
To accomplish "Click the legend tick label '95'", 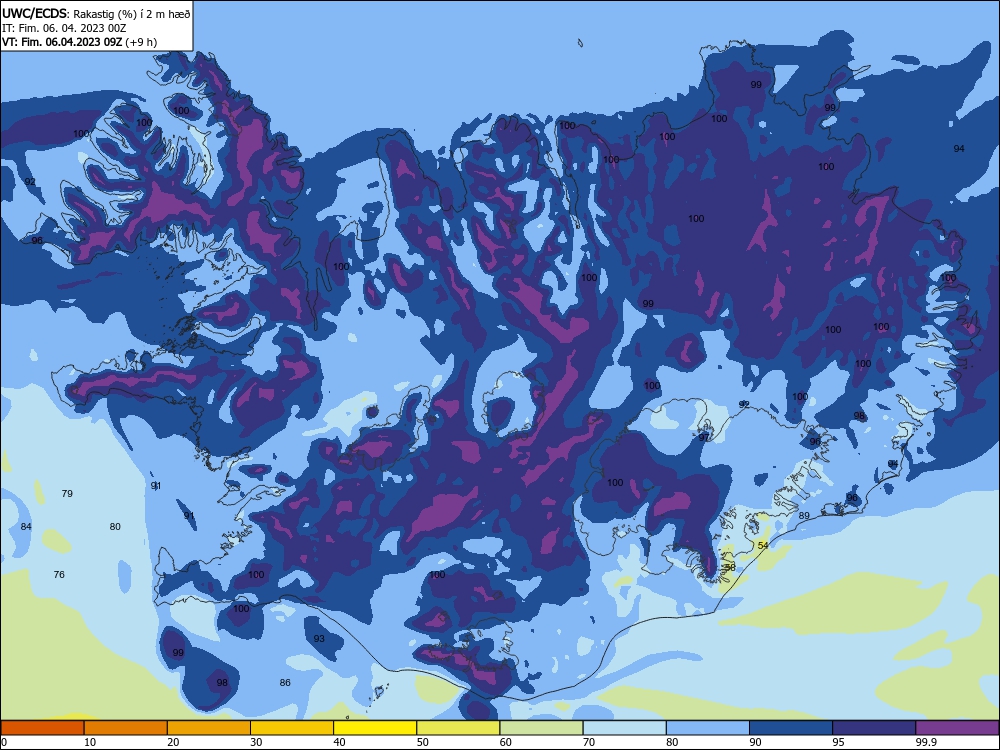I will tap(839, 742).
